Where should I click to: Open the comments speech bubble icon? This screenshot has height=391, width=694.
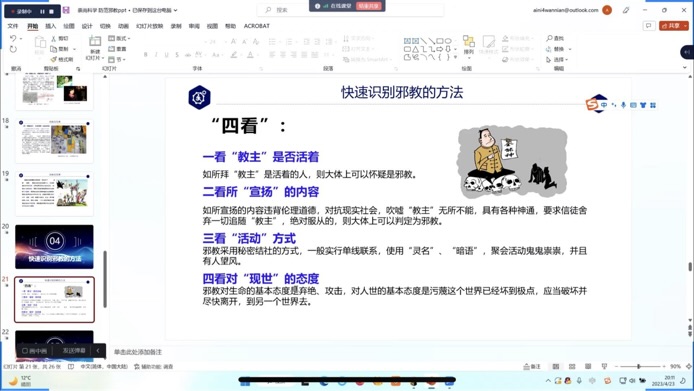[x=648, y=26]
